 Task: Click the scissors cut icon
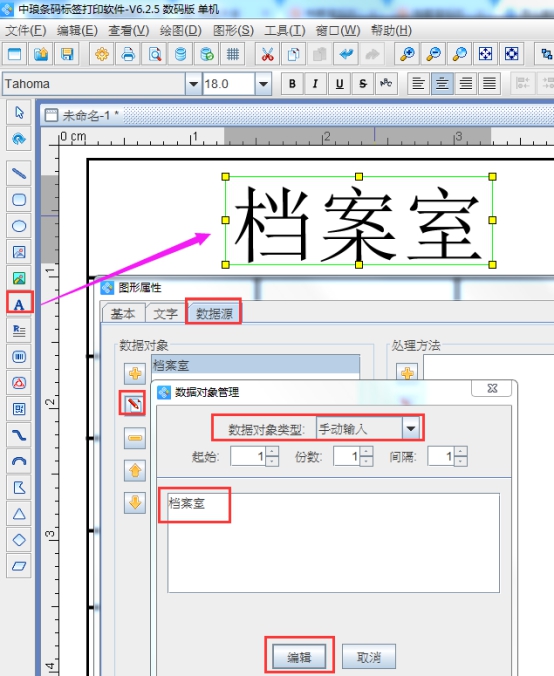point(267,54)
